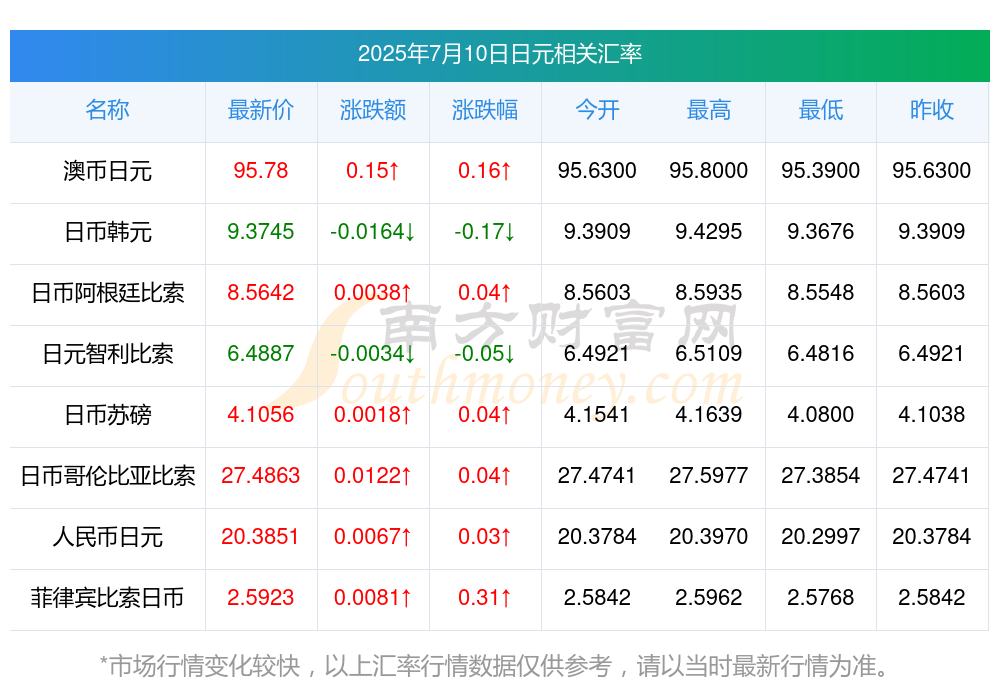Click the low value 4.0800
This screenshot has width=1000, height=698.
click(820, 414)
